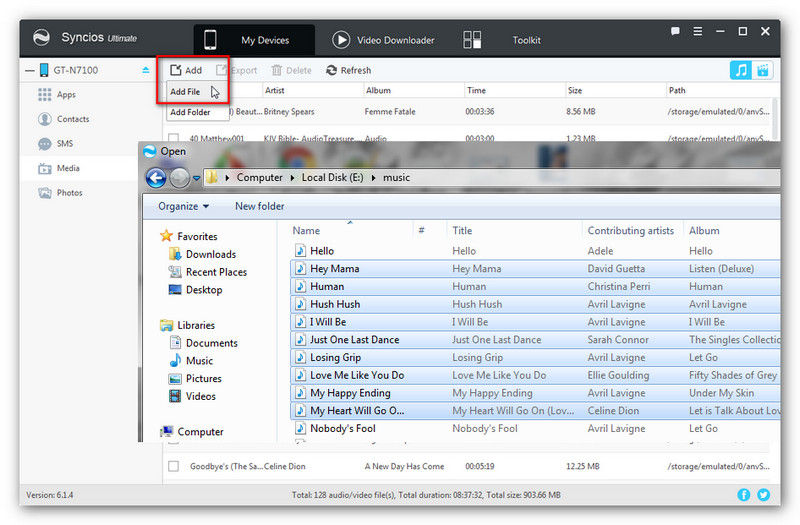Sort media list by Time column
Image resolution: width=800 pixels, height=525 pixels.
point(476,90)
